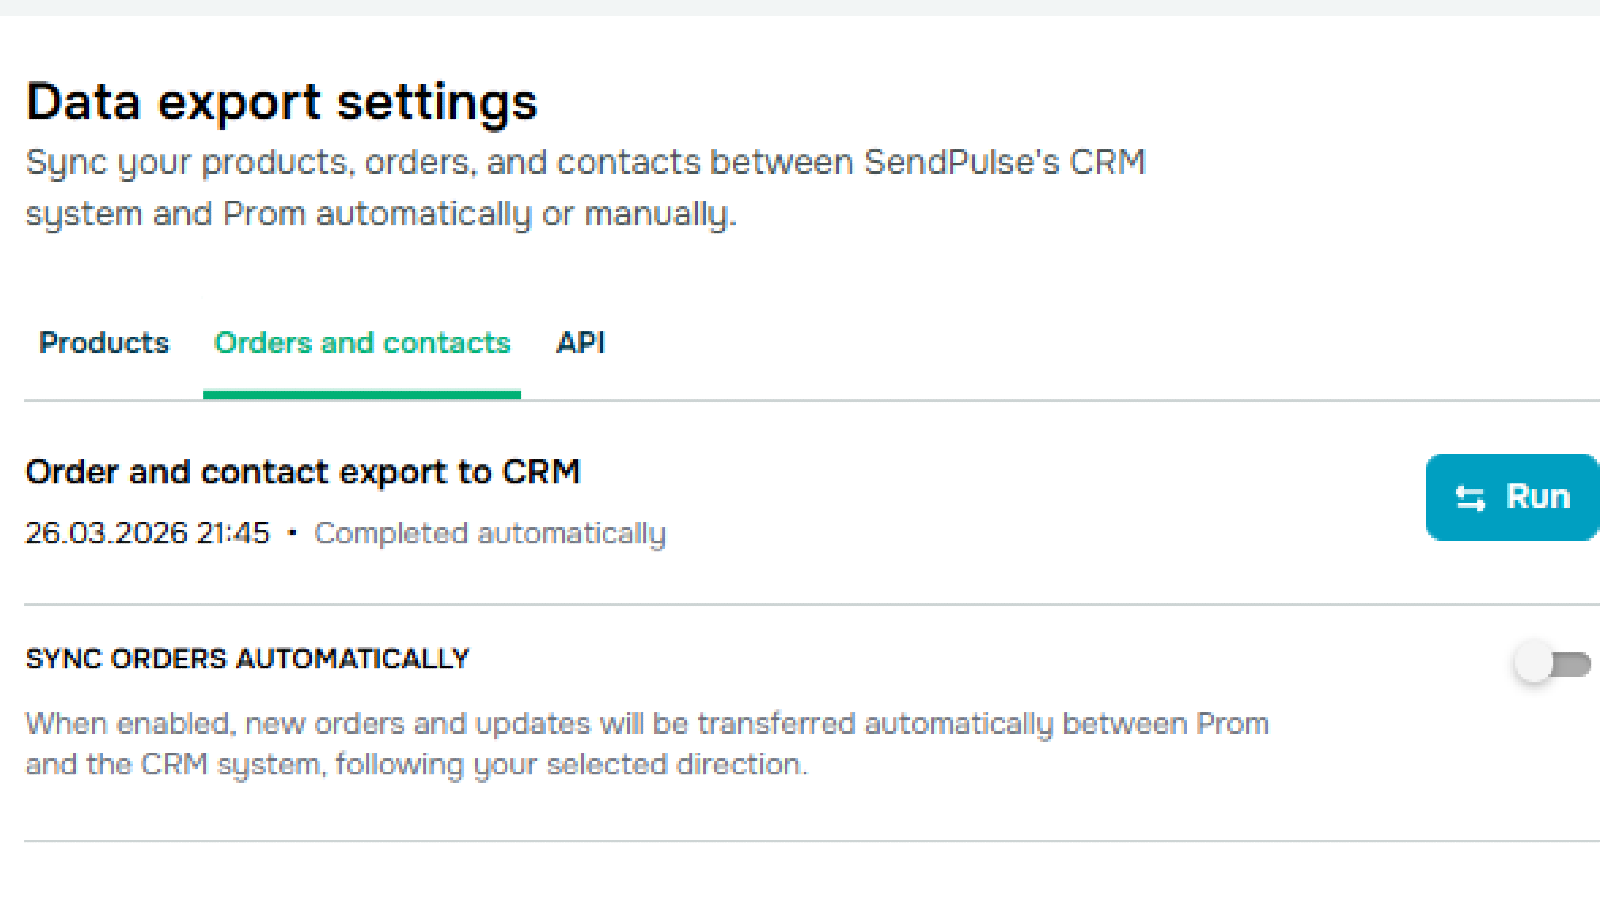Click the sync arrows icon on Run button
This screenshot has height=900, width=1600.
[1470, 498]
